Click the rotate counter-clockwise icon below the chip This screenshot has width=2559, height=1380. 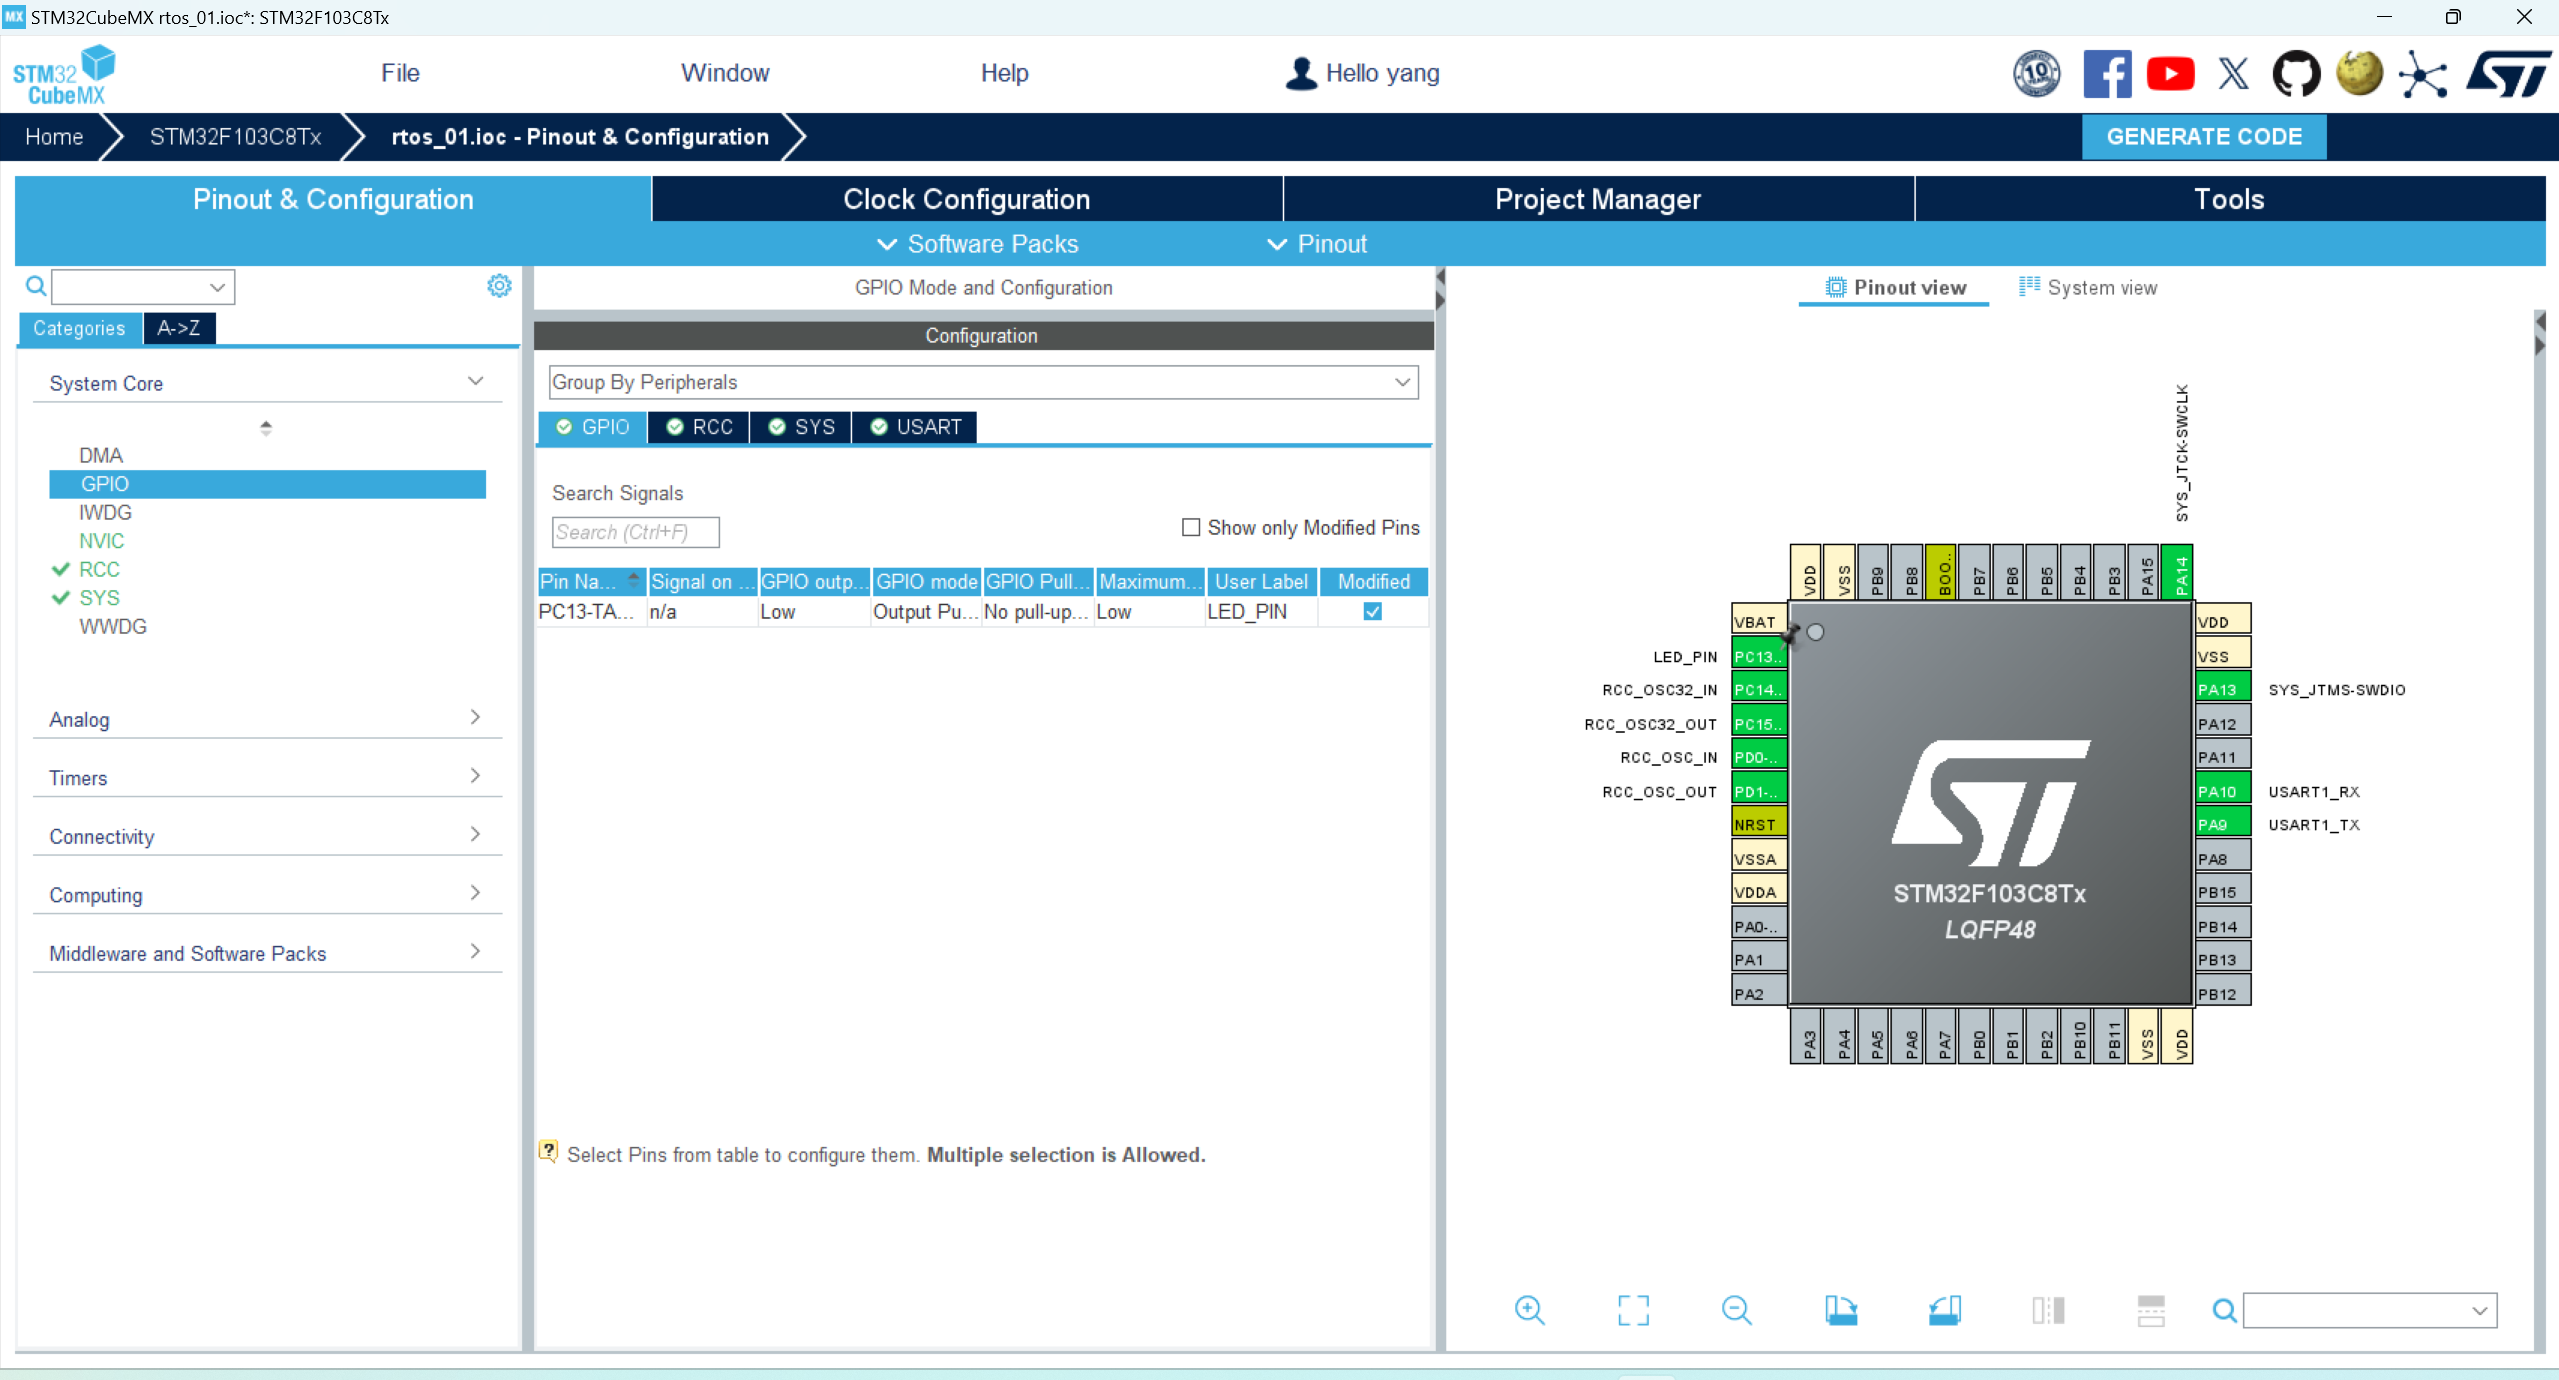click(1945, 1310)
